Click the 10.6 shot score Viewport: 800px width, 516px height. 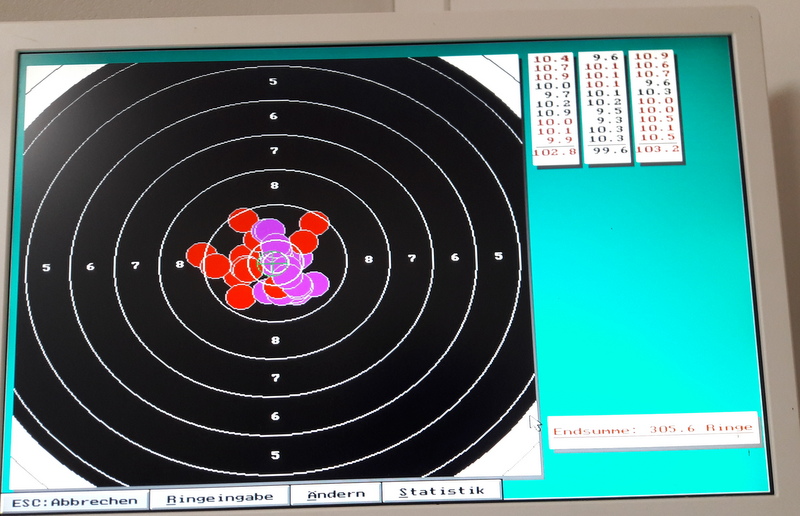[656, 66]
